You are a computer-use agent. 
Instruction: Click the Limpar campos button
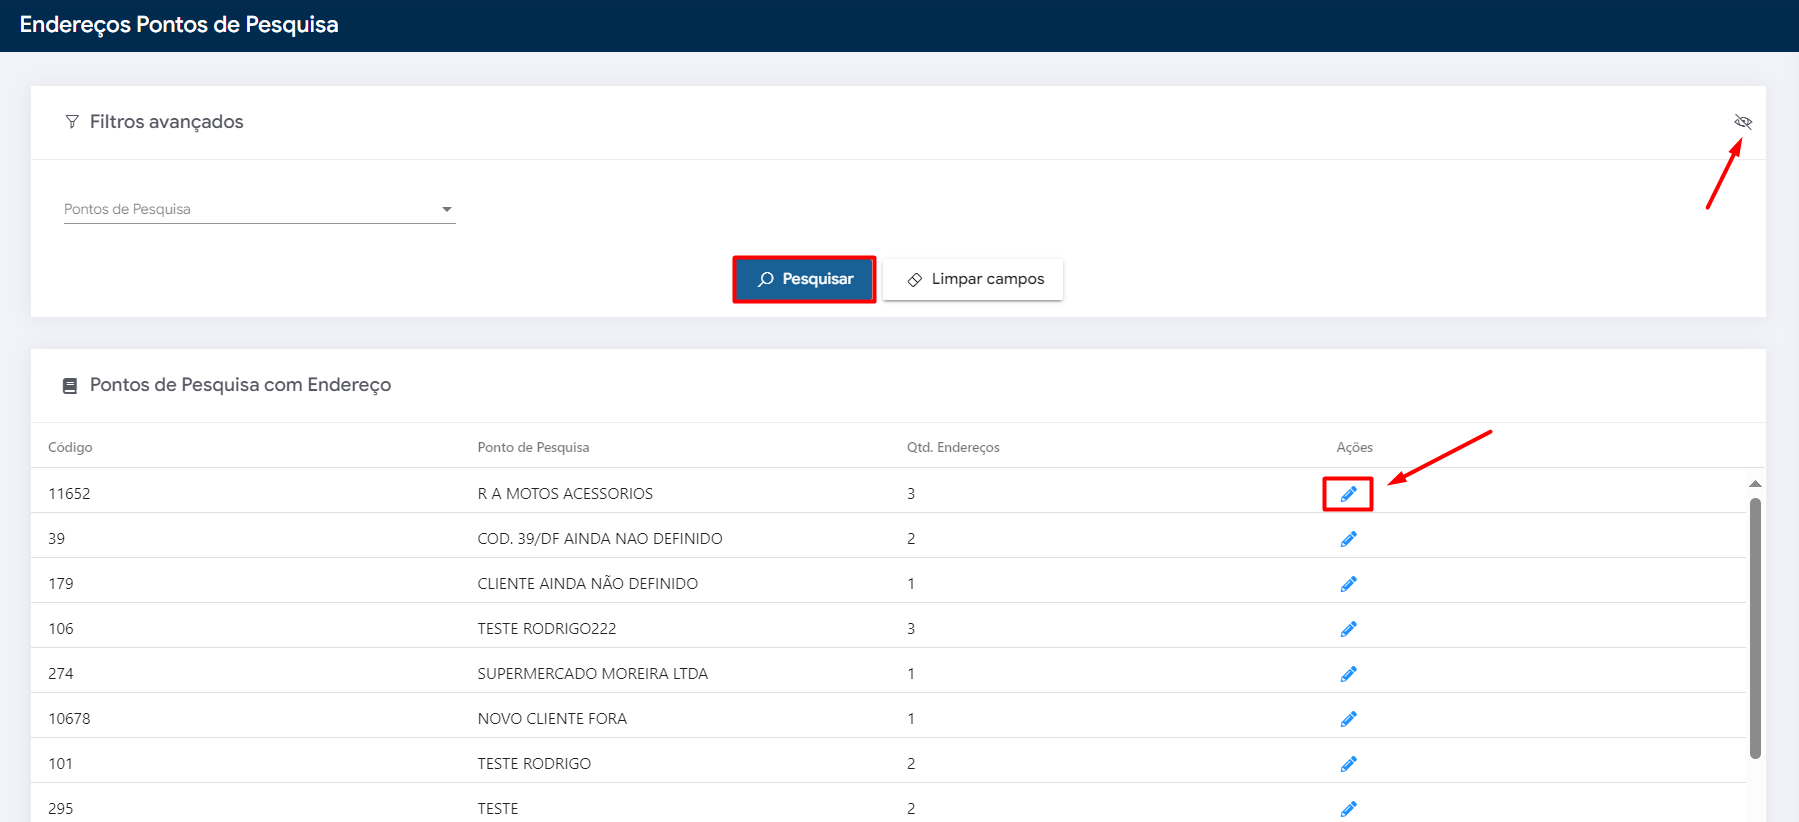pyautogui.click(x=973, y=279)
